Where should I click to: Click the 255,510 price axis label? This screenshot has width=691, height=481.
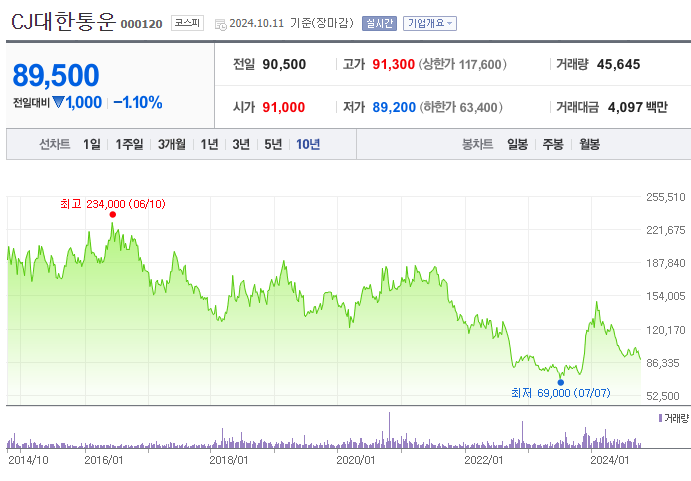click(x=666, y=197)
